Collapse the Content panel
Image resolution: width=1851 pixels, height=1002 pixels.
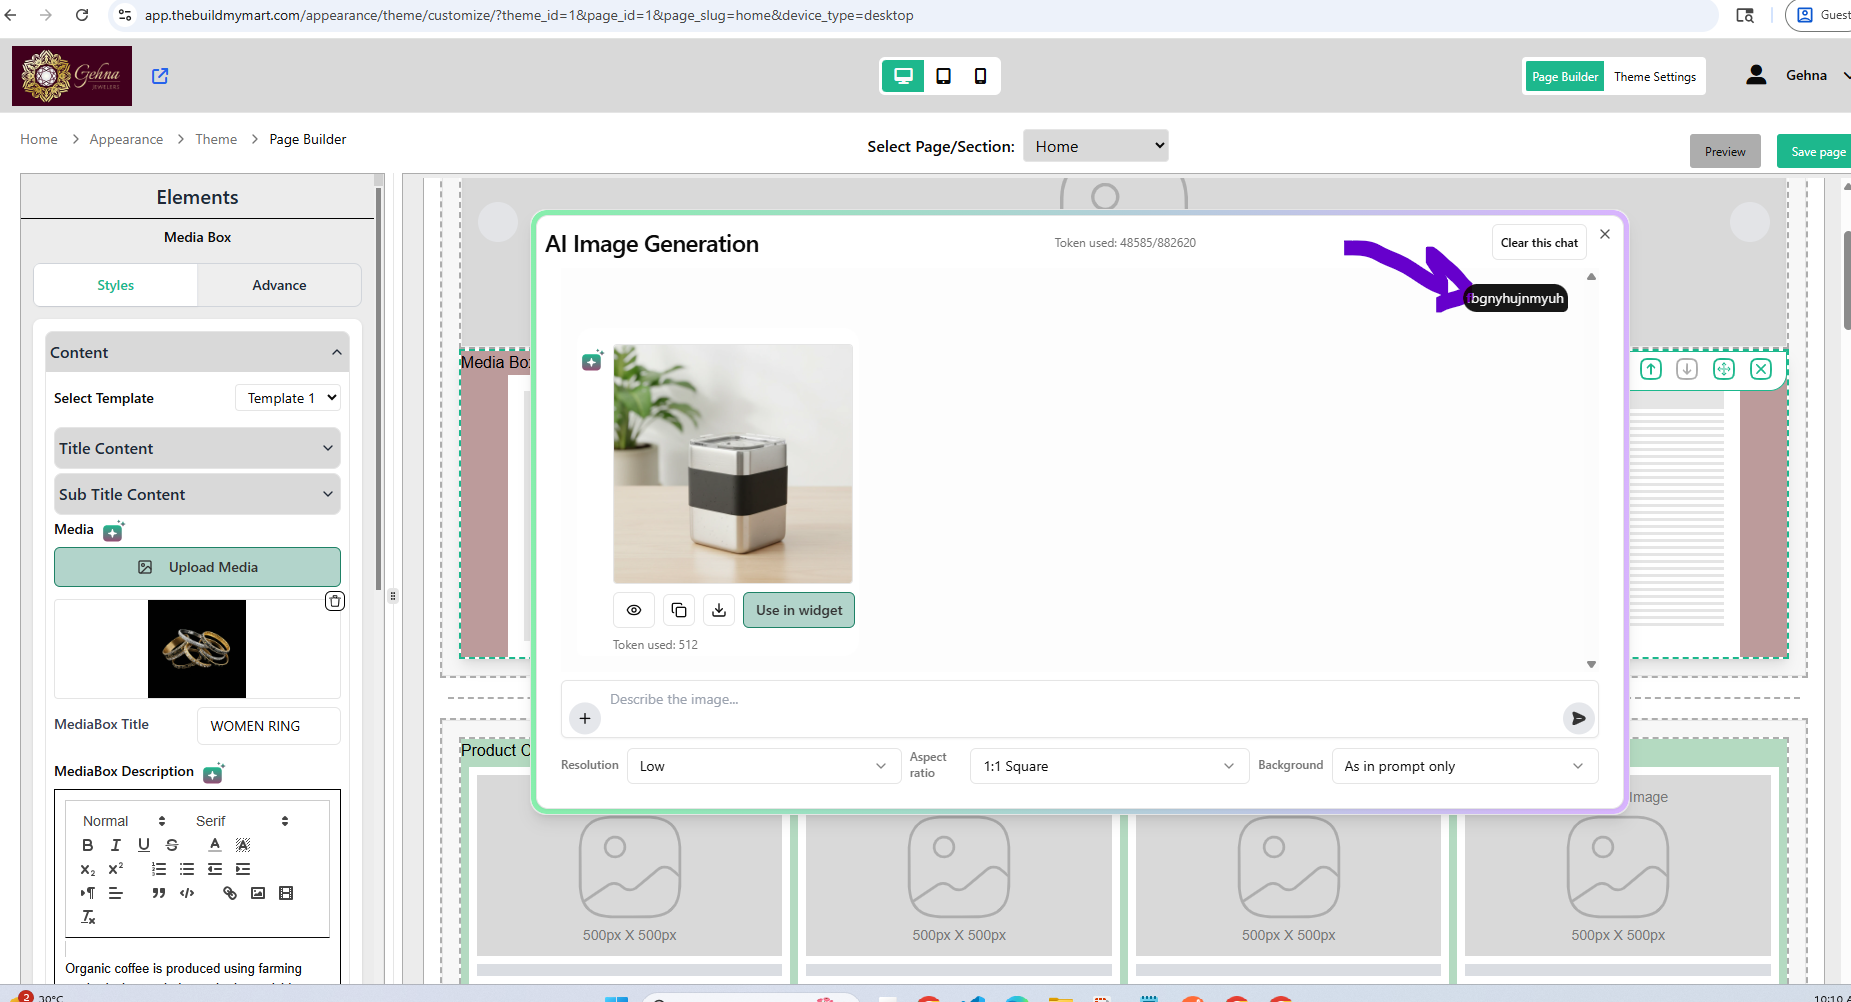197,352
